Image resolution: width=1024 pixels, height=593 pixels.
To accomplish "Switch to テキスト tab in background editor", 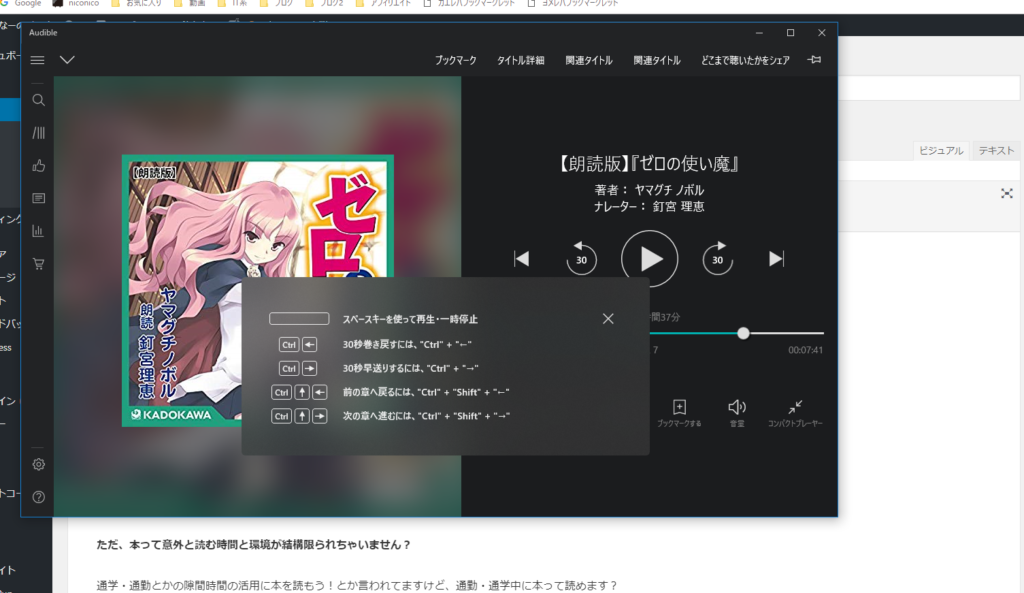I will tap(996, 150).
